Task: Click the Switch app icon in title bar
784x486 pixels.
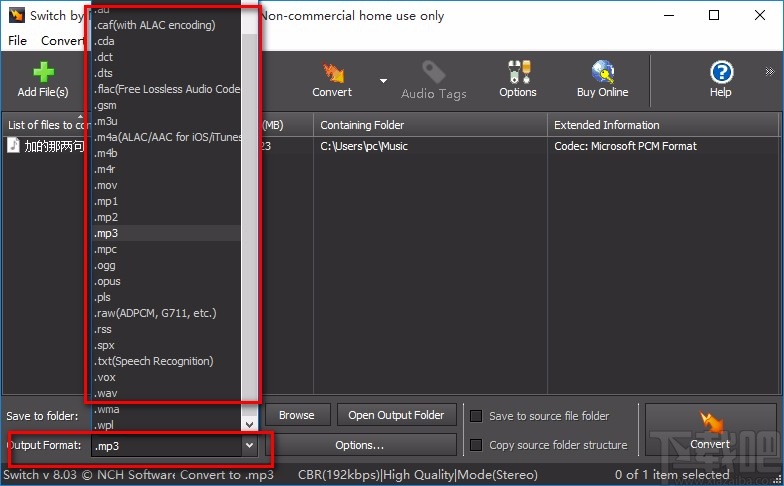Action: pos(16,16)
